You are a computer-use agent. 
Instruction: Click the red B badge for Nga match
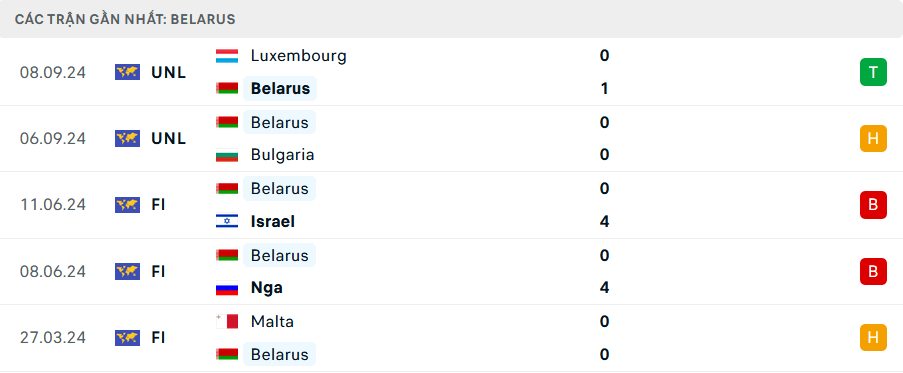873,271
